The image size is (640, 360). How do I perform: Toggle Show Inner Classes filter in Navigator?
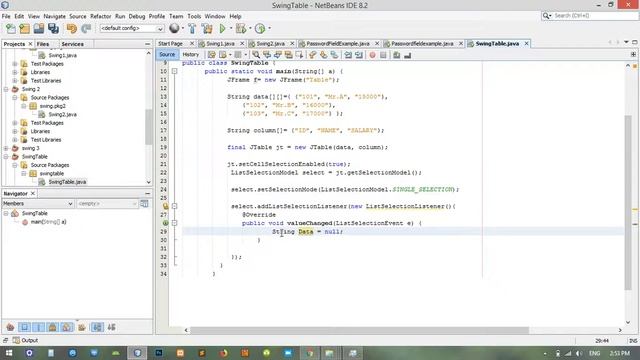click(x=67, y=327)
